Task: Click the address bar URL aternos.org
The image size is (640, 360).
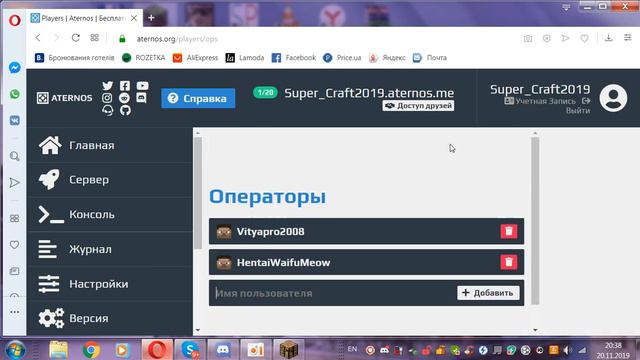Action: click(177, 39)
